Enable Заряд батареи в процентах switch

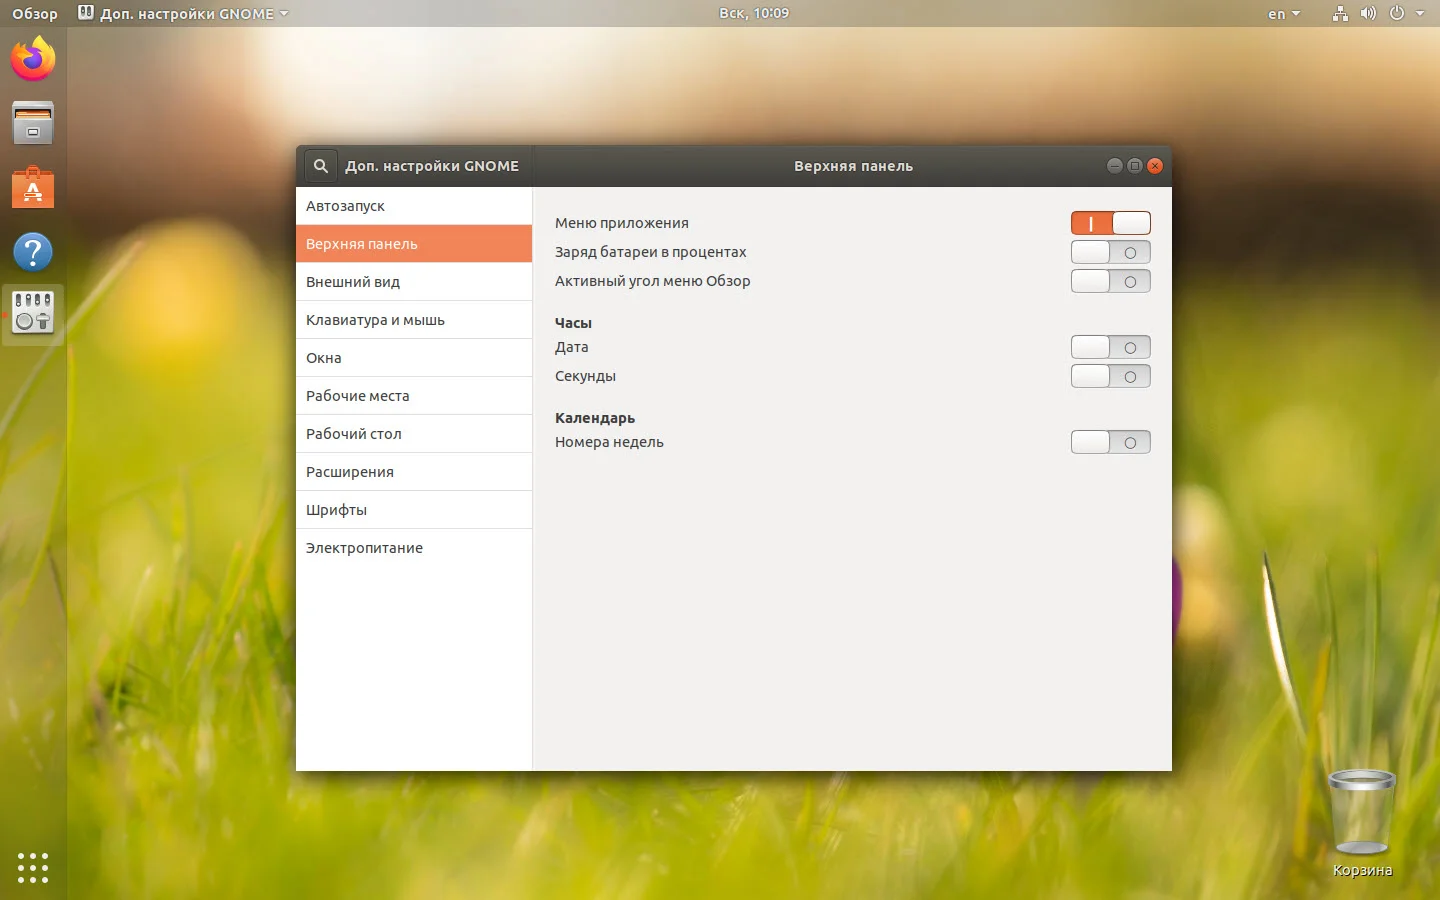click(1110, 252)
